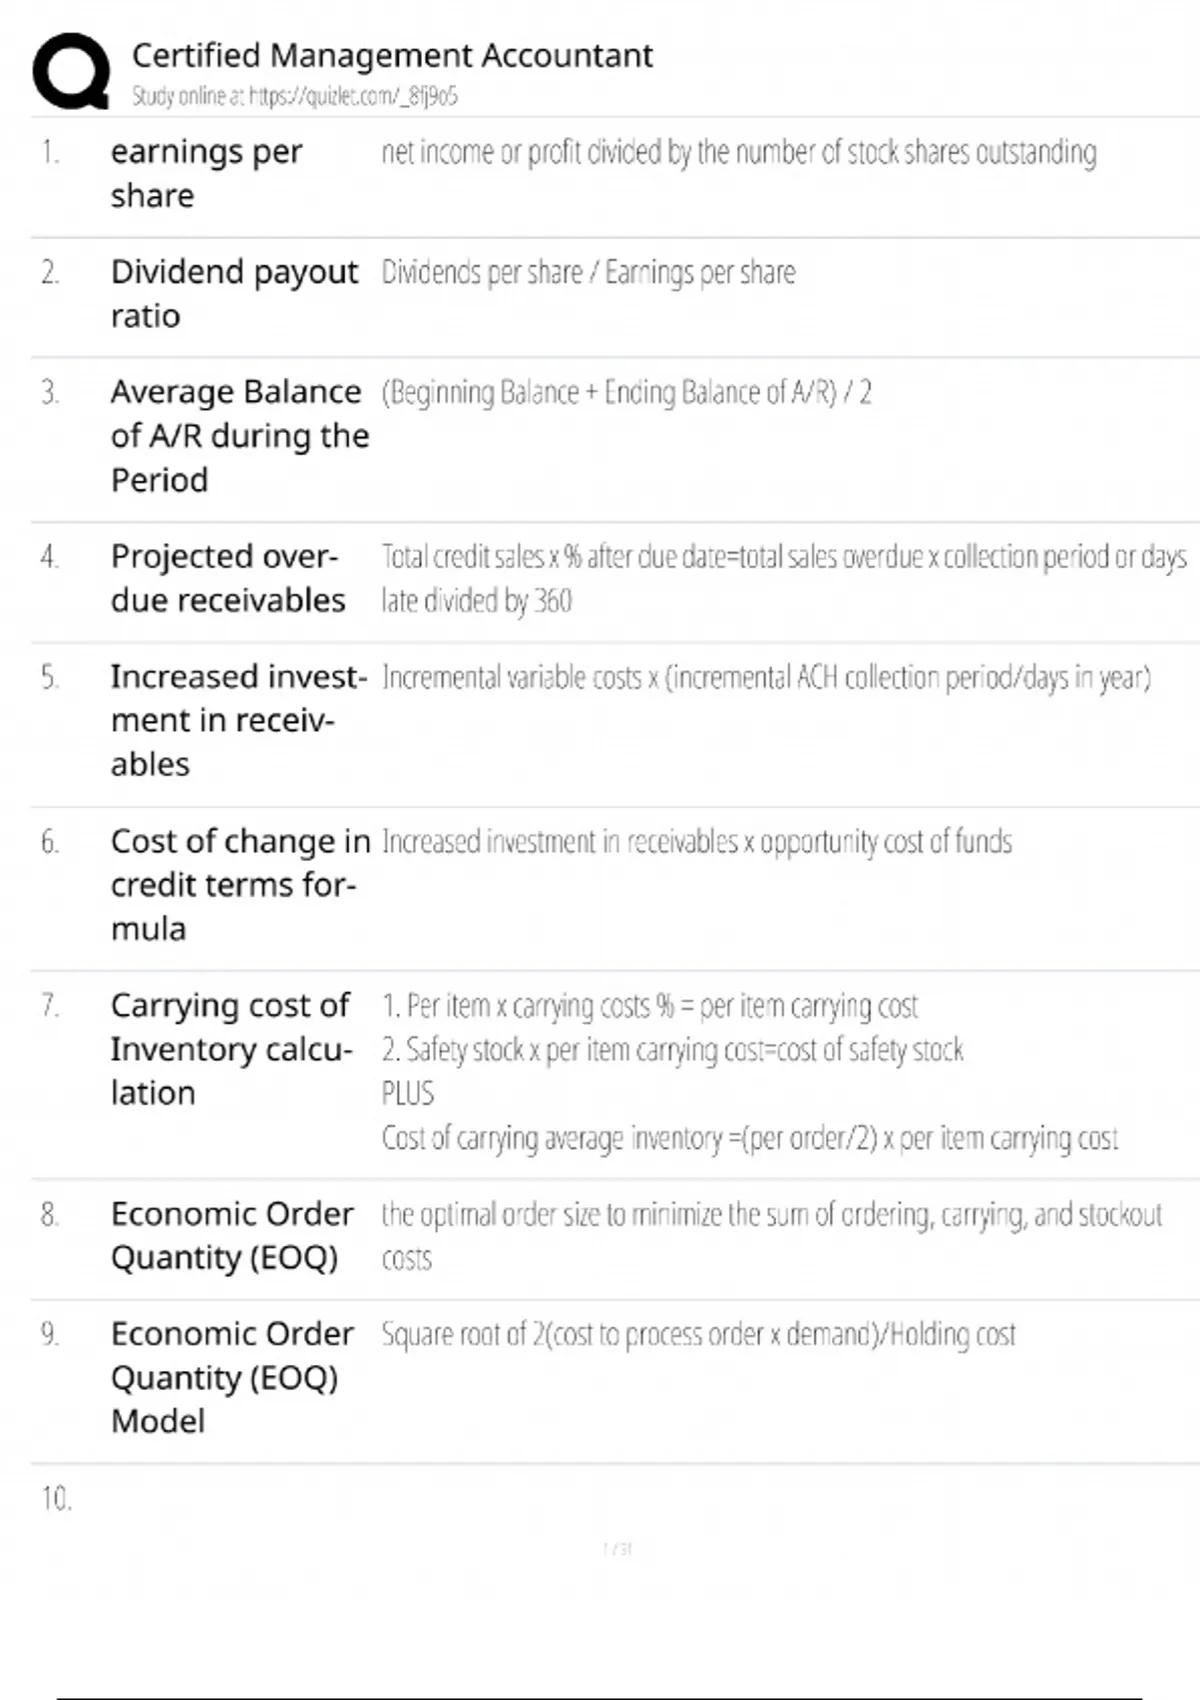Click the page number indicator at bottom

point(618,1549)
